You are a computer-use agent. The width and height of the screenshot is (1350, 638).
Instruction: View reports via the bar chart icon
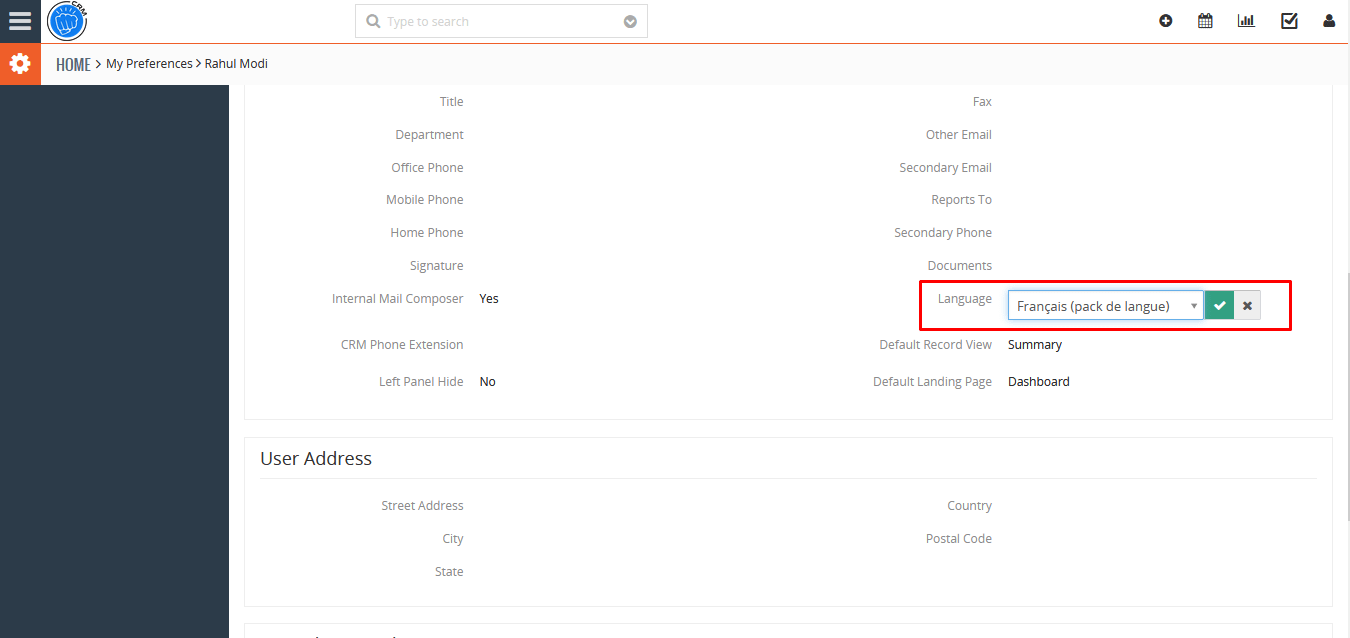pos(1245,20)
